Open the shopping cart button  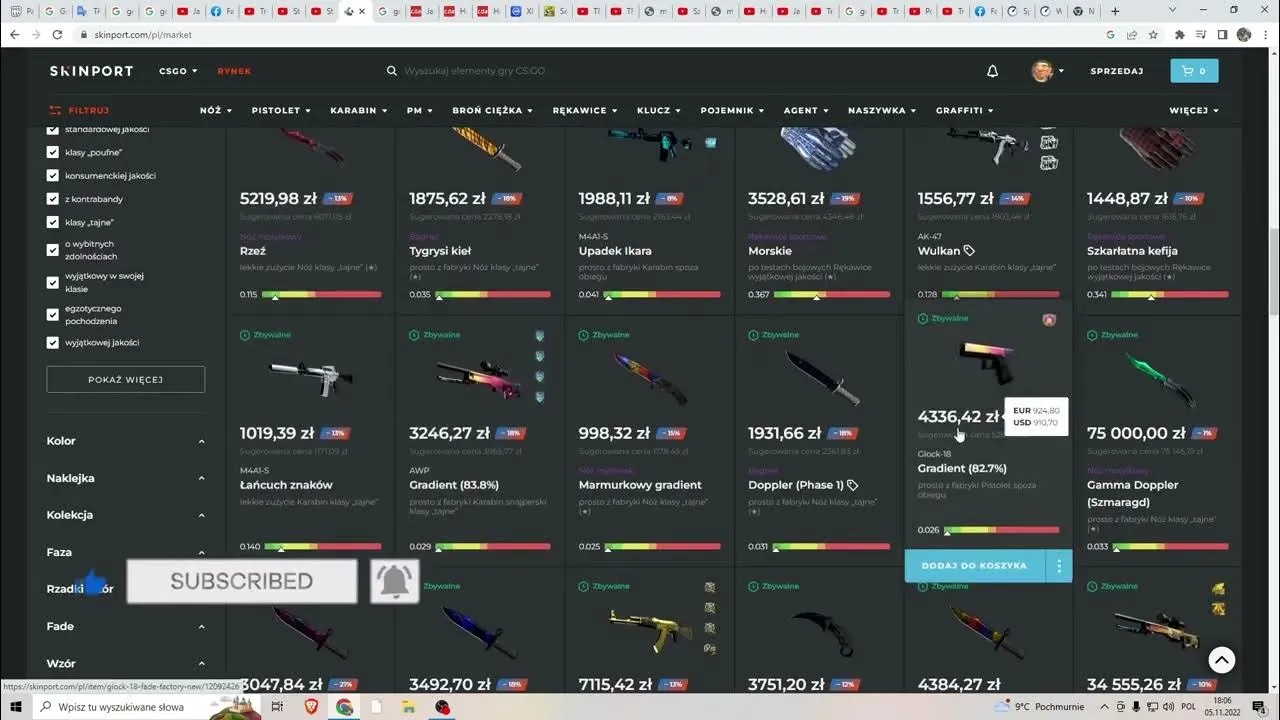pyautogui.click(x=1194, y=71)
